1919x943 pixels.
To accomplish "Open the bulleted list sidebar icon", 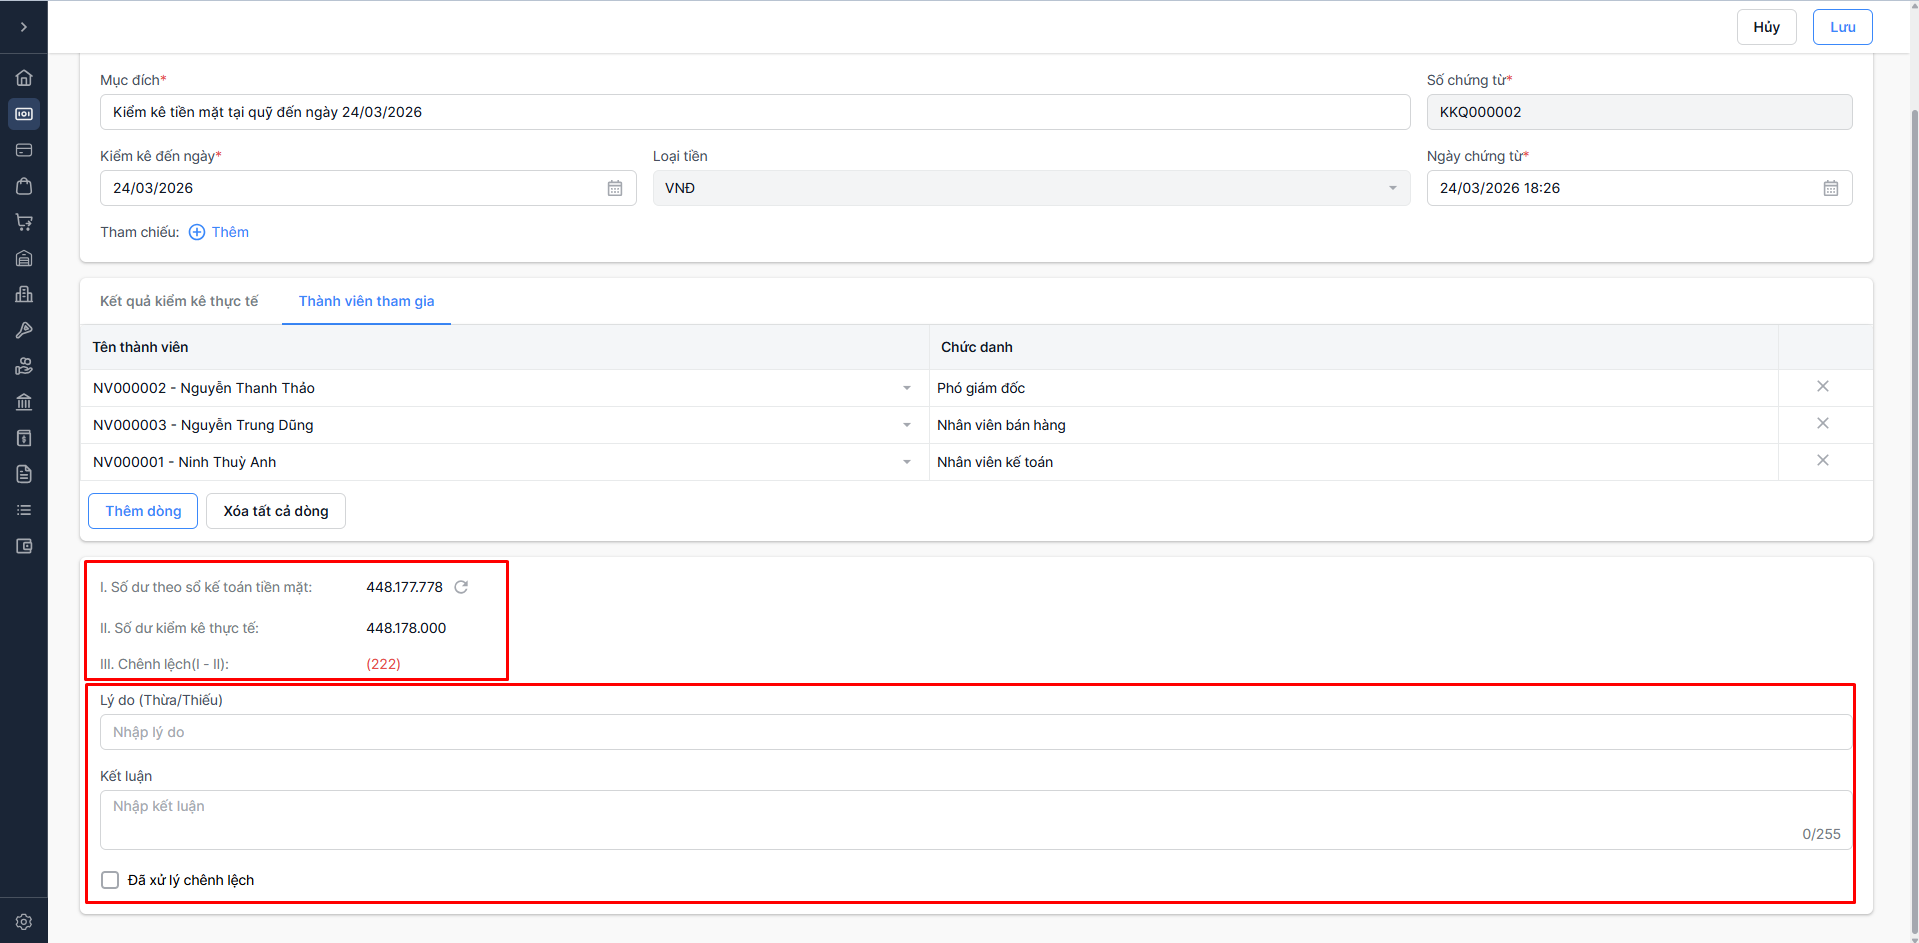I will coord(24,510).
